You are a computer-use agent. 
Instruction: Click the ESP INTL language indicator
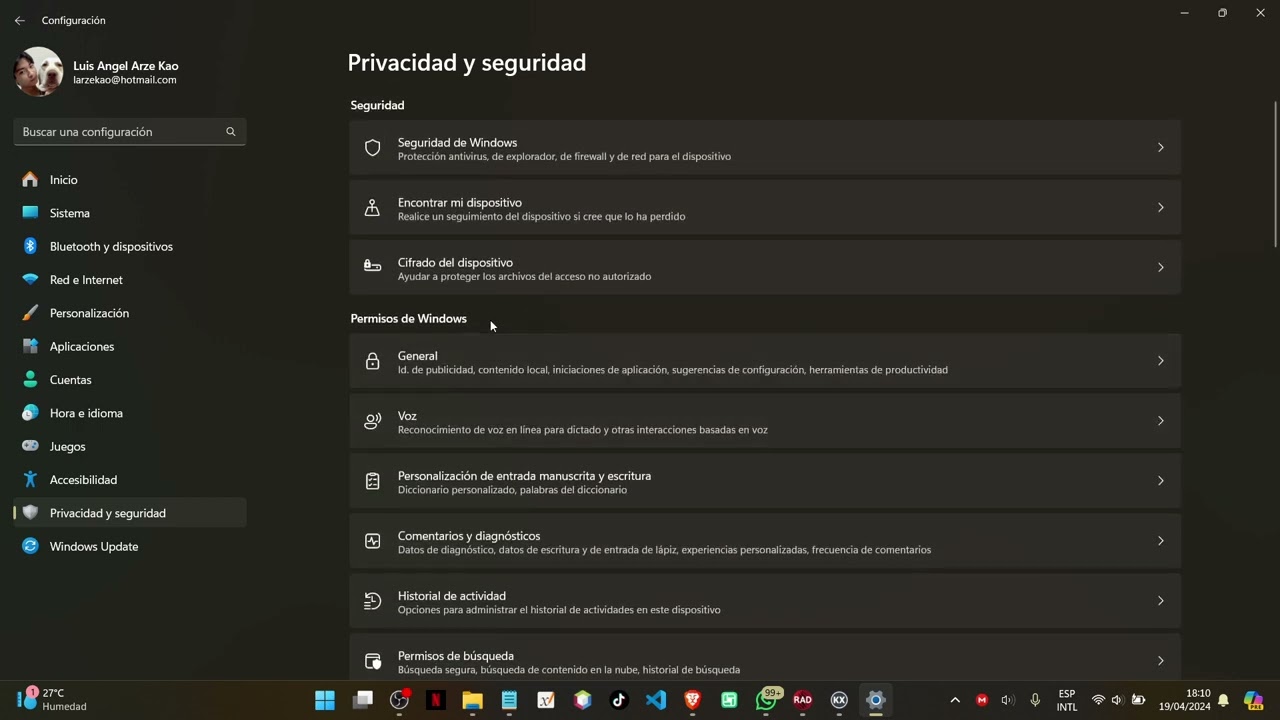click(1067, 700)
